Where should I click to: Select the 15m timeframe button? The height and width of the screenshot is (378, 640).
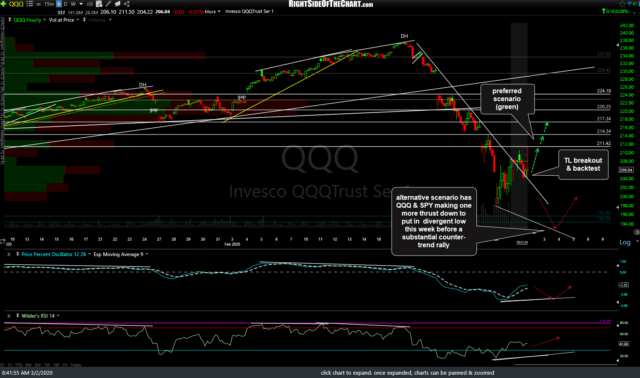pos(49,4)
